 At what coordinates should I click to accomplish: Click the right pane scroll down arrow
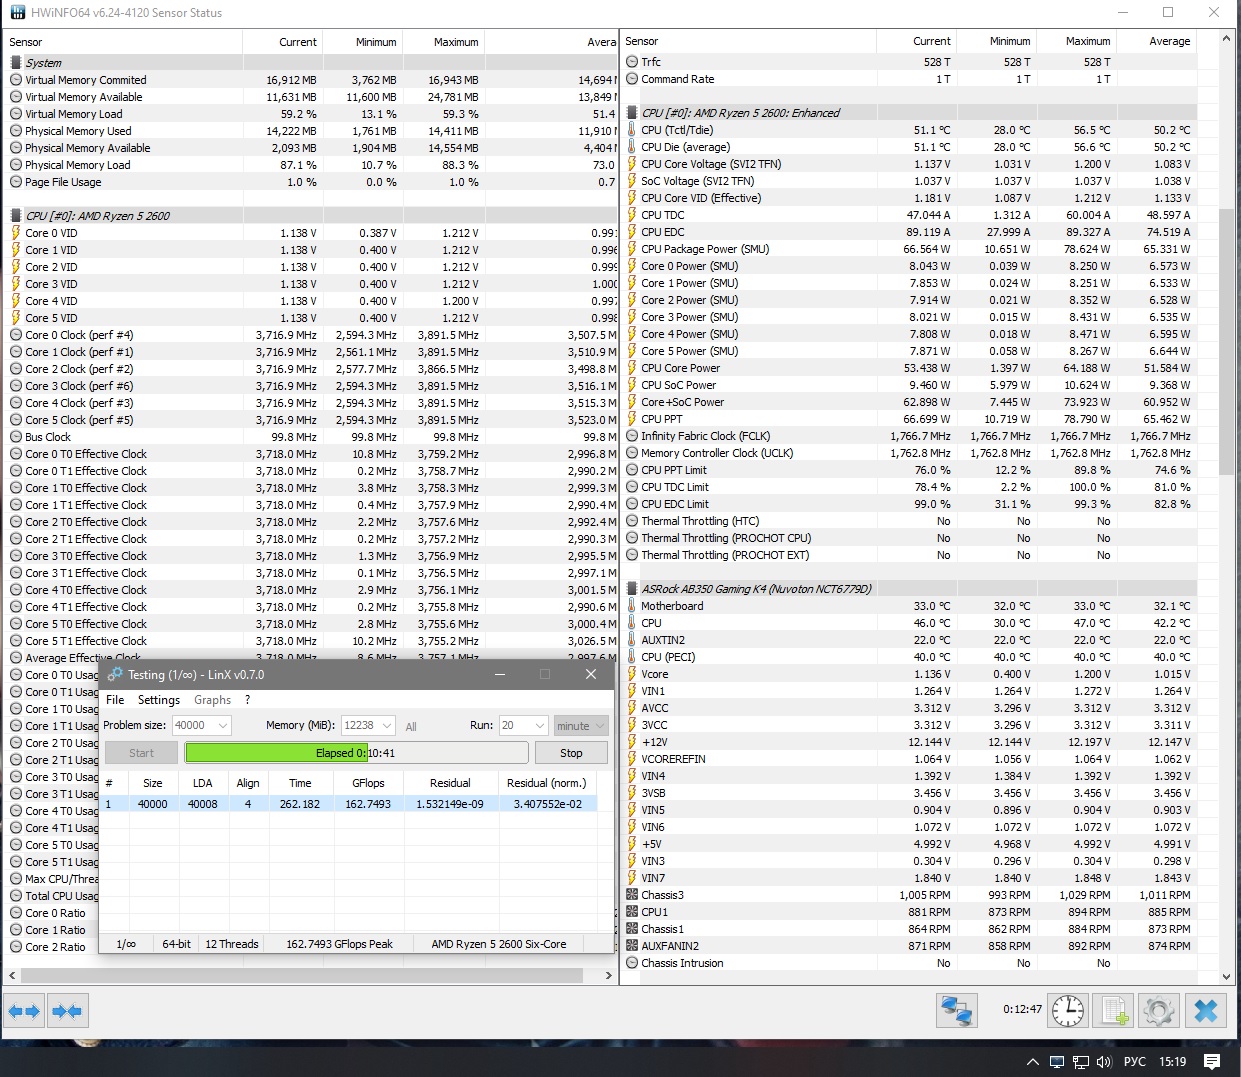pos(1227,977)
